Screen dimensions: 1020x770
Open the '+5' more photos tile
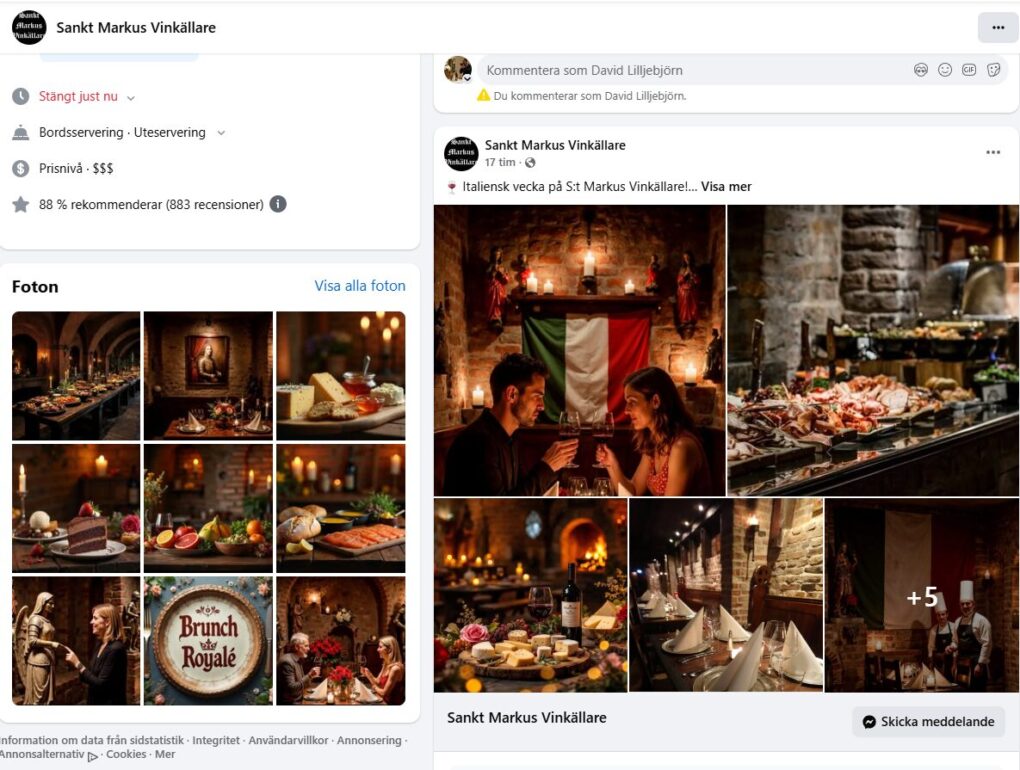click(921, 596)
